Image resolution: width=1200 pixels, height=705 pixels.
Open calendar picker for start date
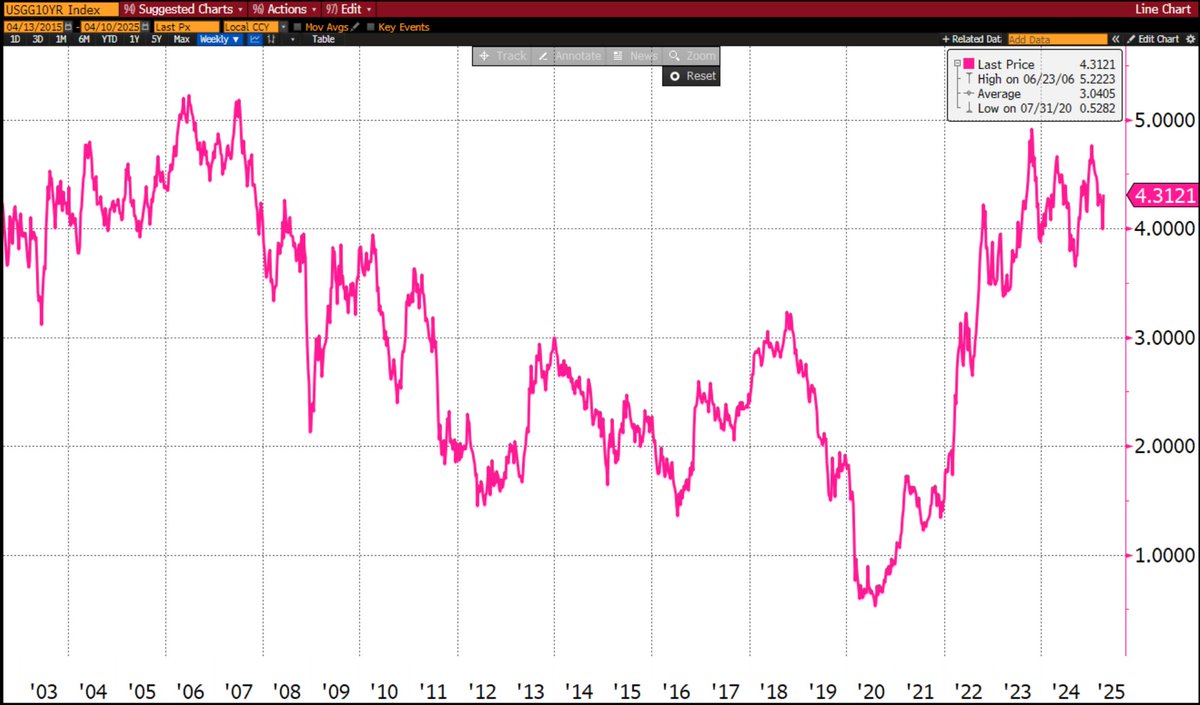[x=69, y=27]
